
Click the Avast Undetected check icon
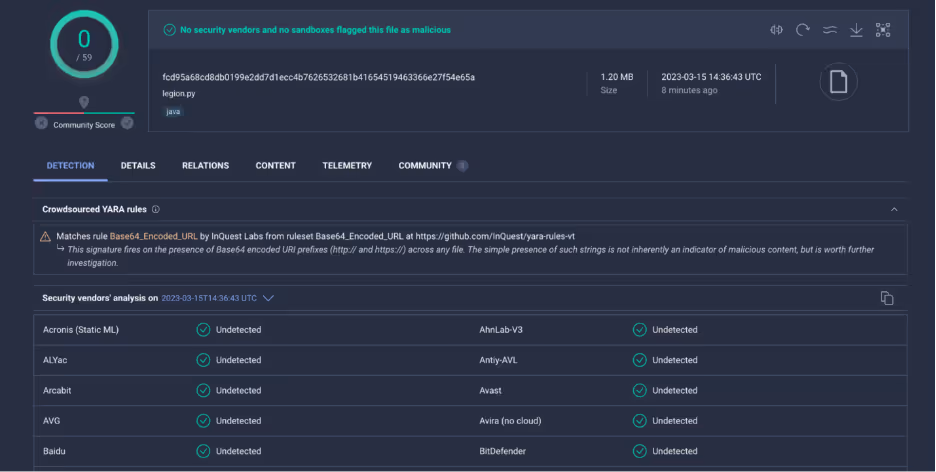pyautogui.click(x=640, y=391)
